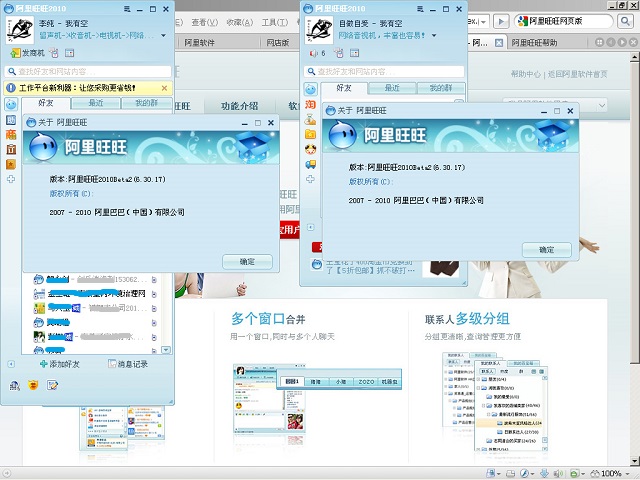Select clipboard sidebar icon below 商 icon

(11, 149)
